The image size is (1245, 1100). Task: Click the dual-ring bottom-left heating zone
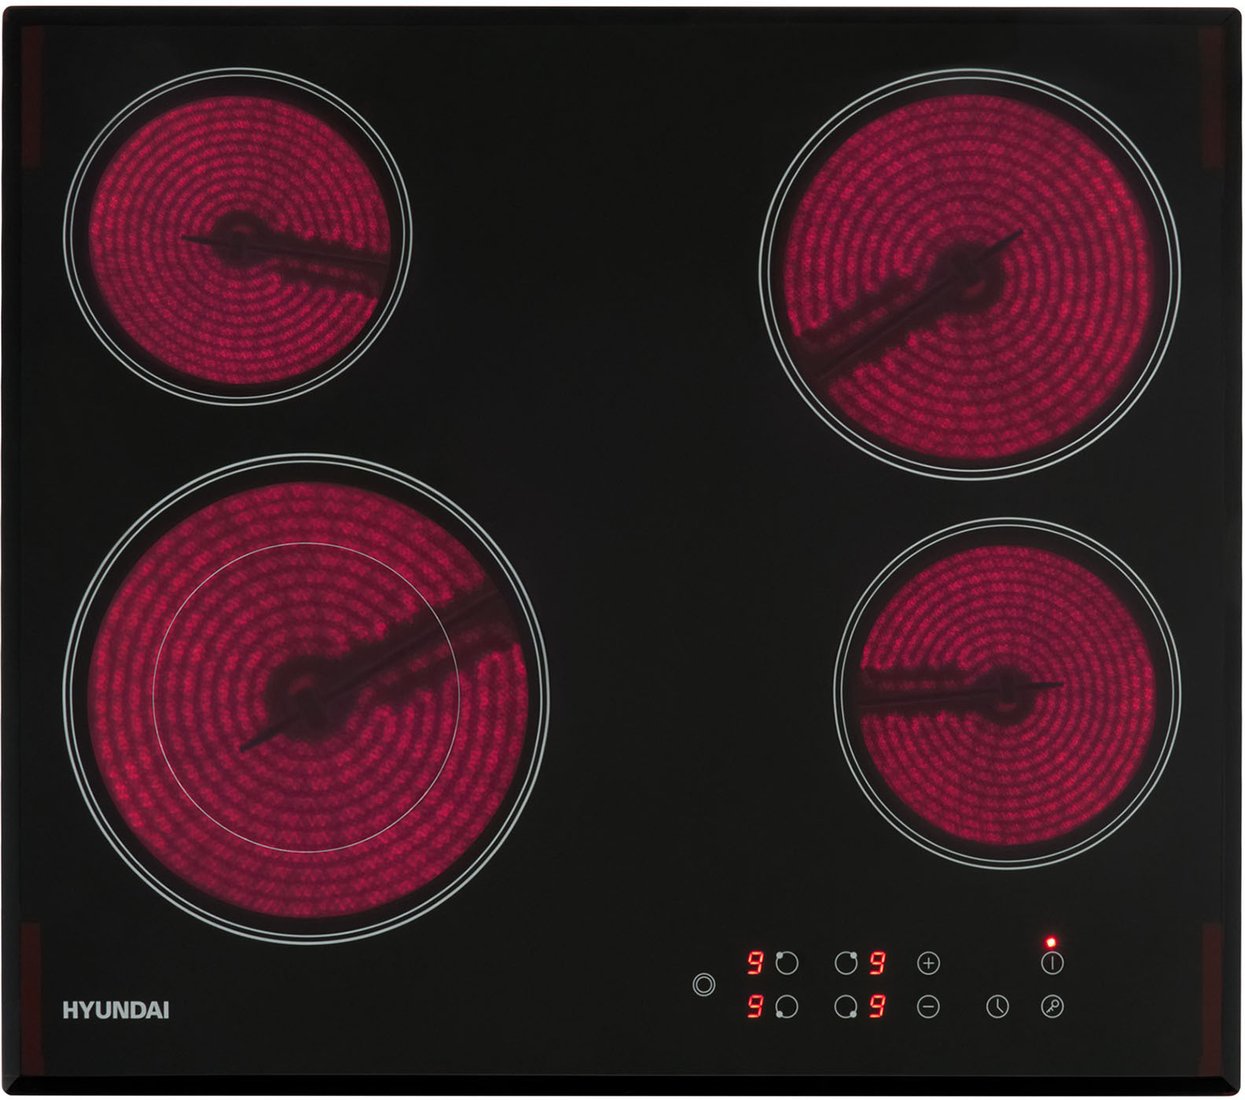306,697
